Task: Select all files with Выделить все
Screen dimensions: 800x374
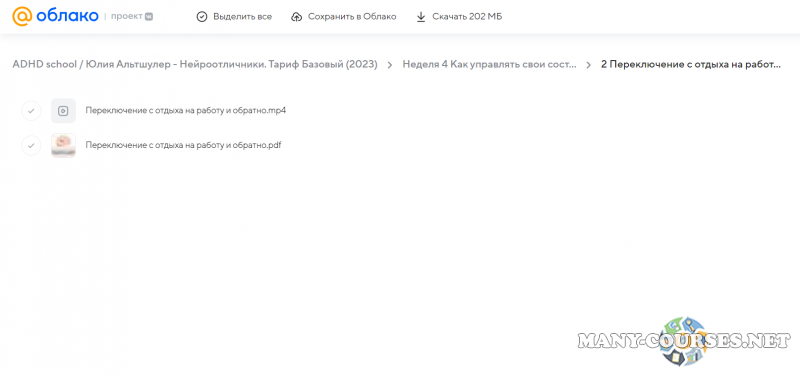Action: [x=234, y=17]
